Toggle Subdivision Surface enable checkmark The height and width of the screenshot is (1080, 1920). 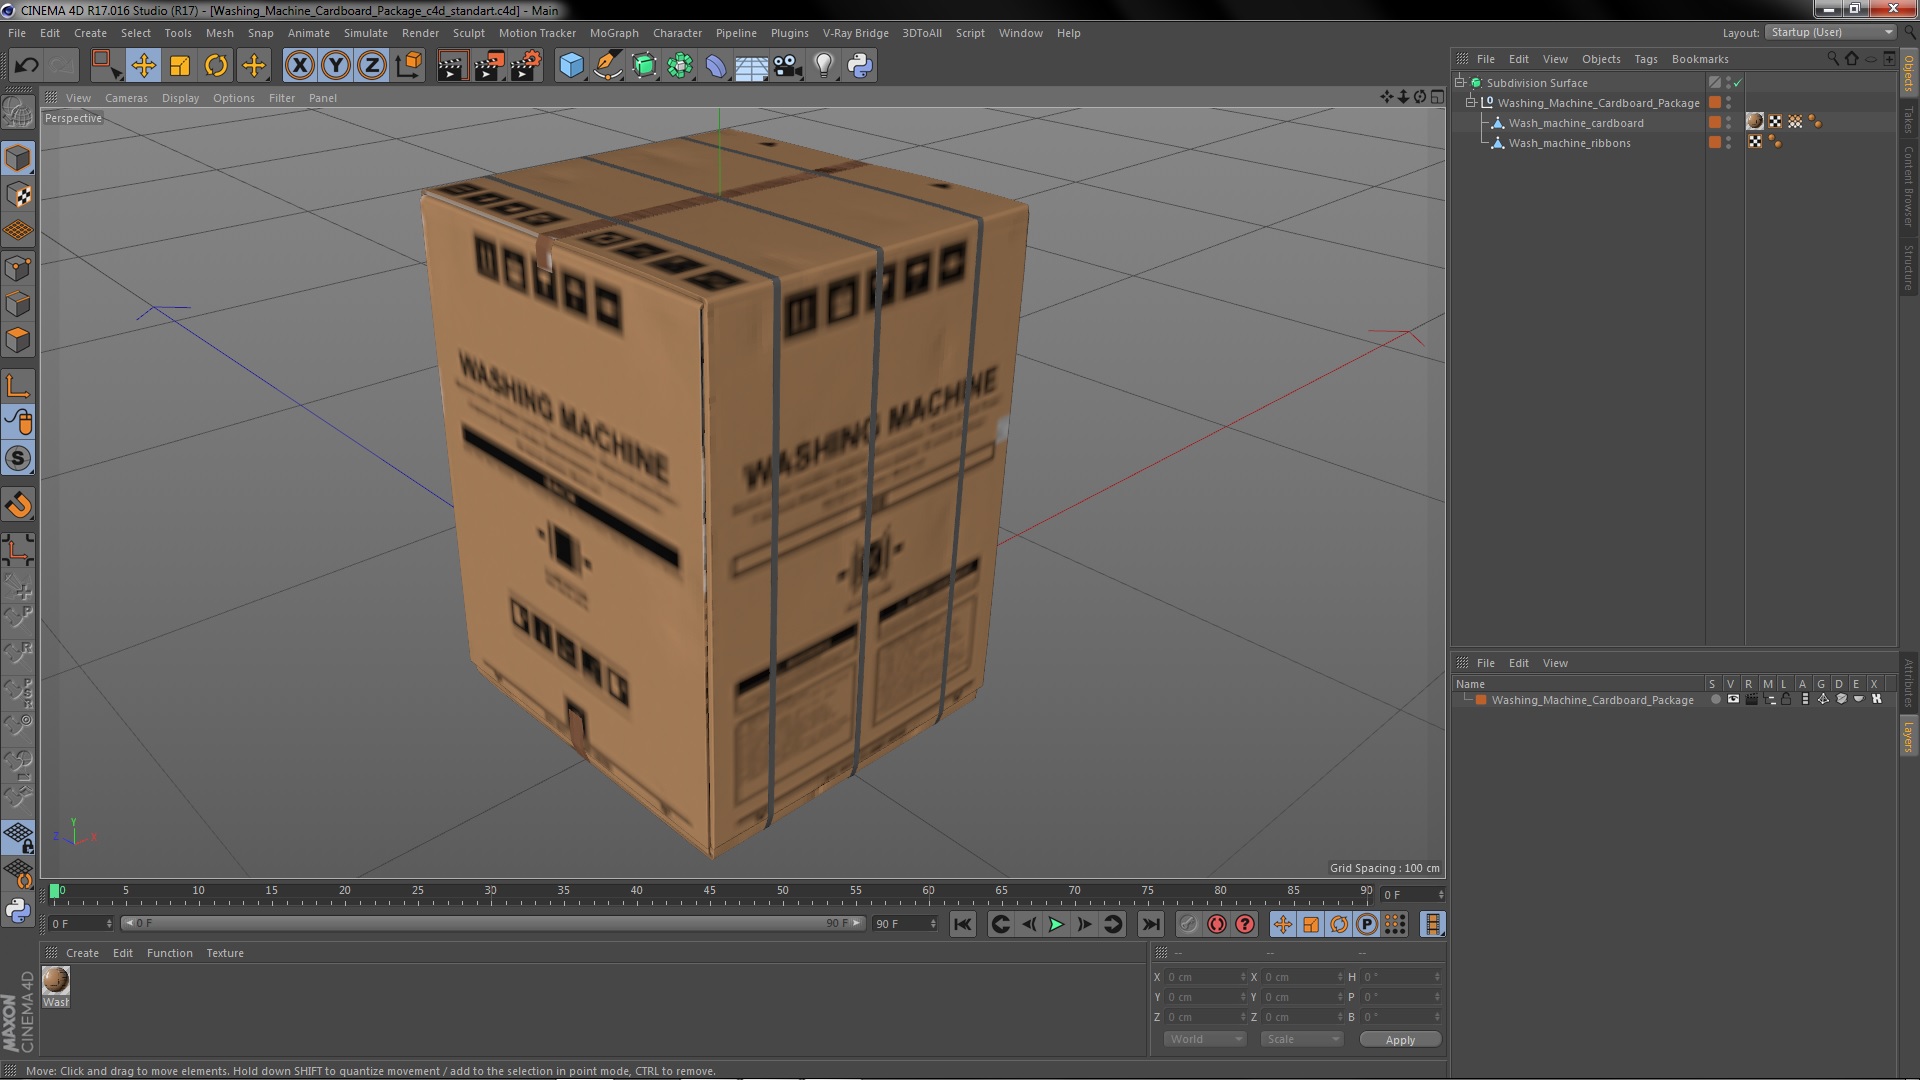1738,83
